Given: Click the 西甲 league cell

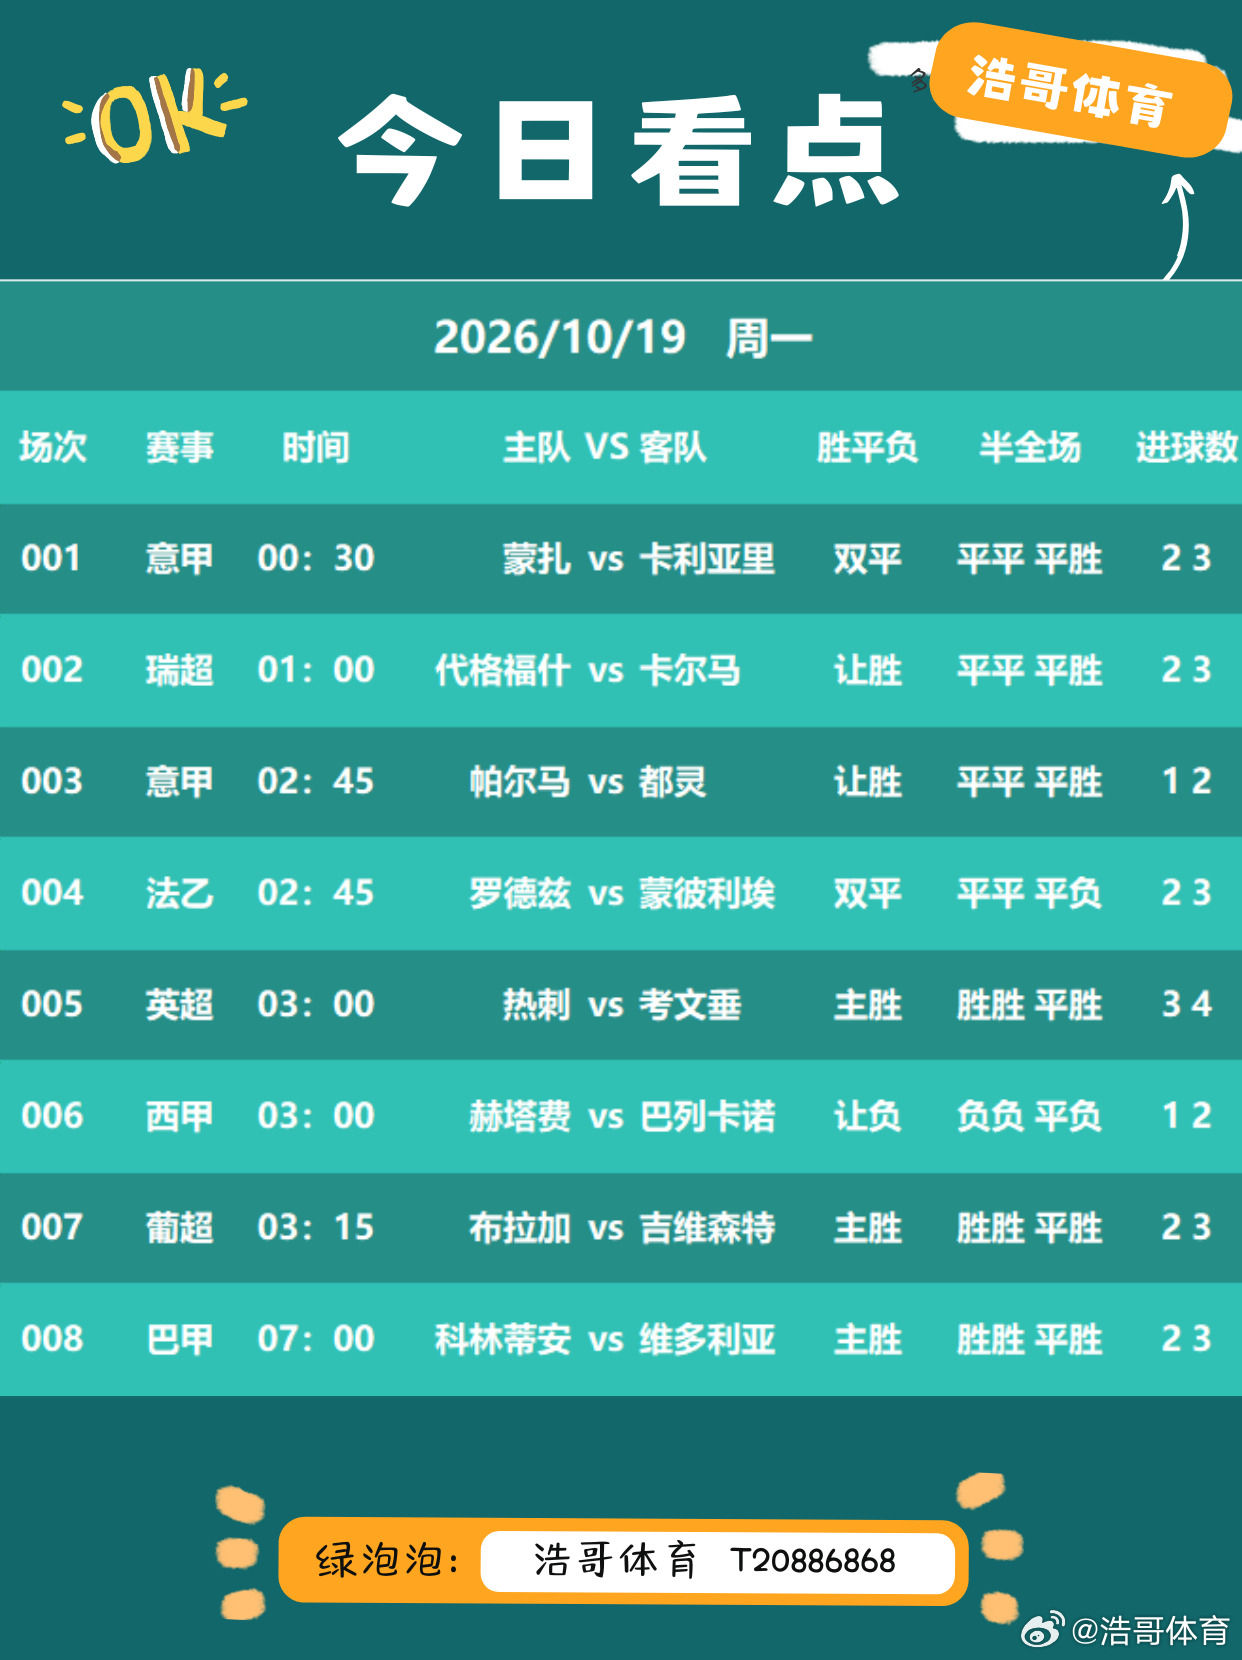Looking at the screenshot, I should (180, 1115).
